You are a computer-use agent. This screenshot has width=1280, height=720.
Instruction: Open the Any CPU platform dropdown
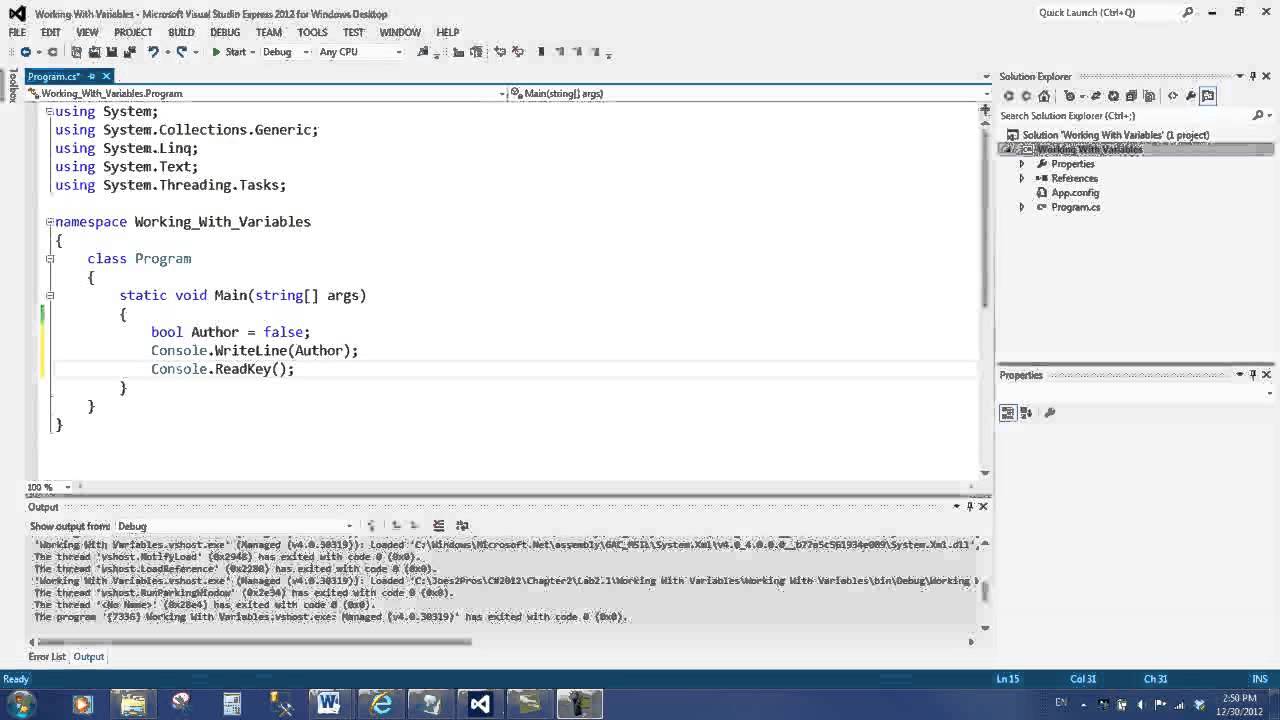[x=360, y=52]
